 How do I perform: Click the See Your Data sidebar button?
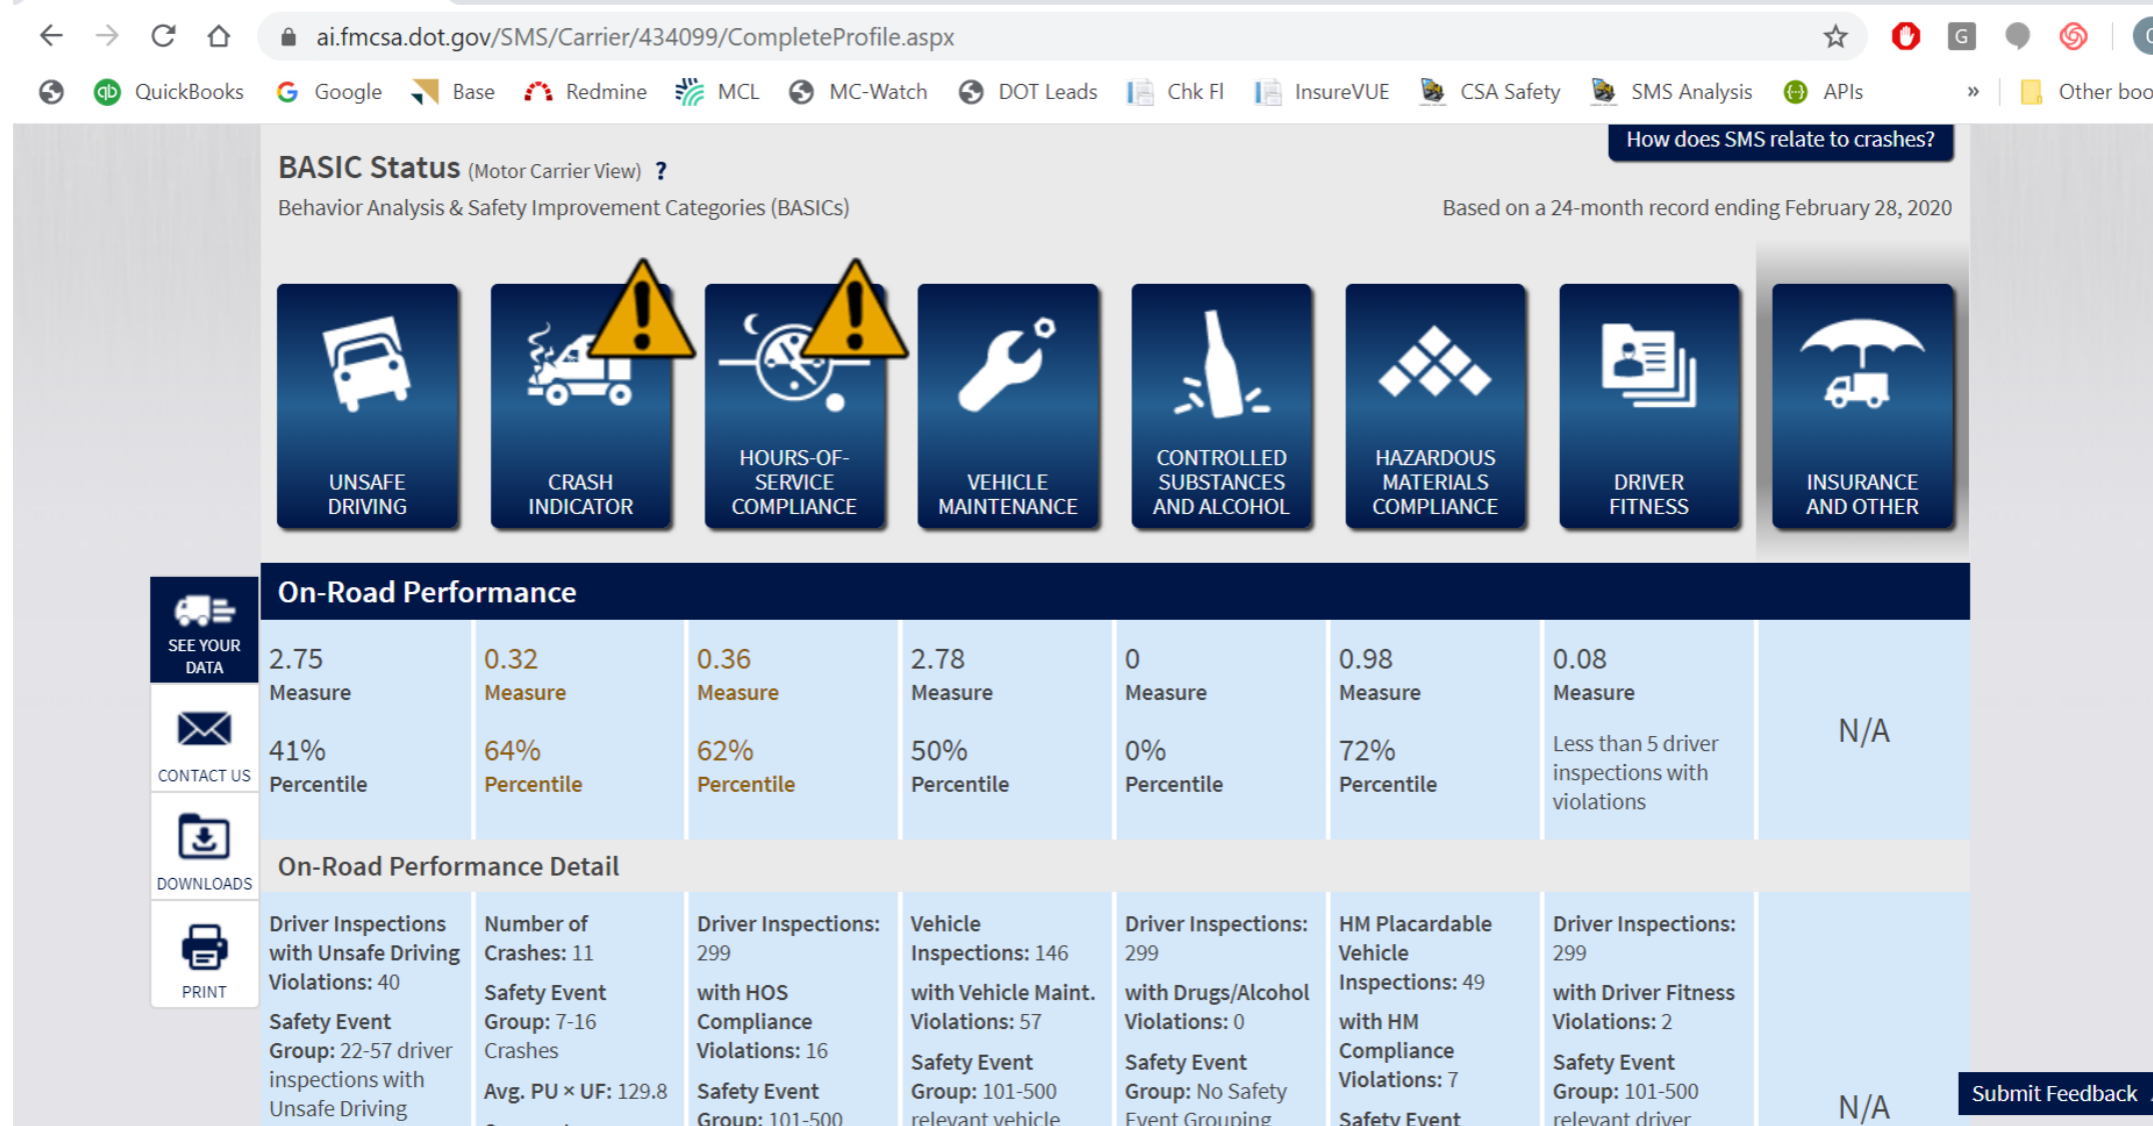pyautogui.click(x=204, y=630)
